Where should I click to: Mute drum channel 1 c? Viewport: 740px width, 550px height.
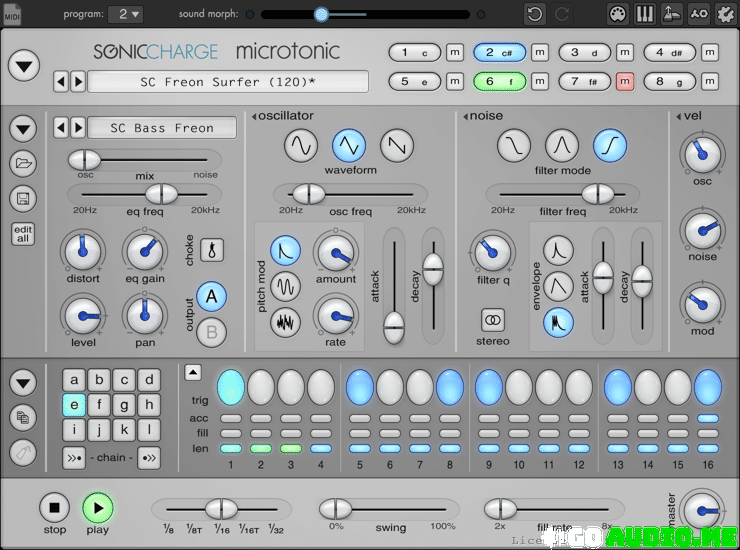point(455,52)
